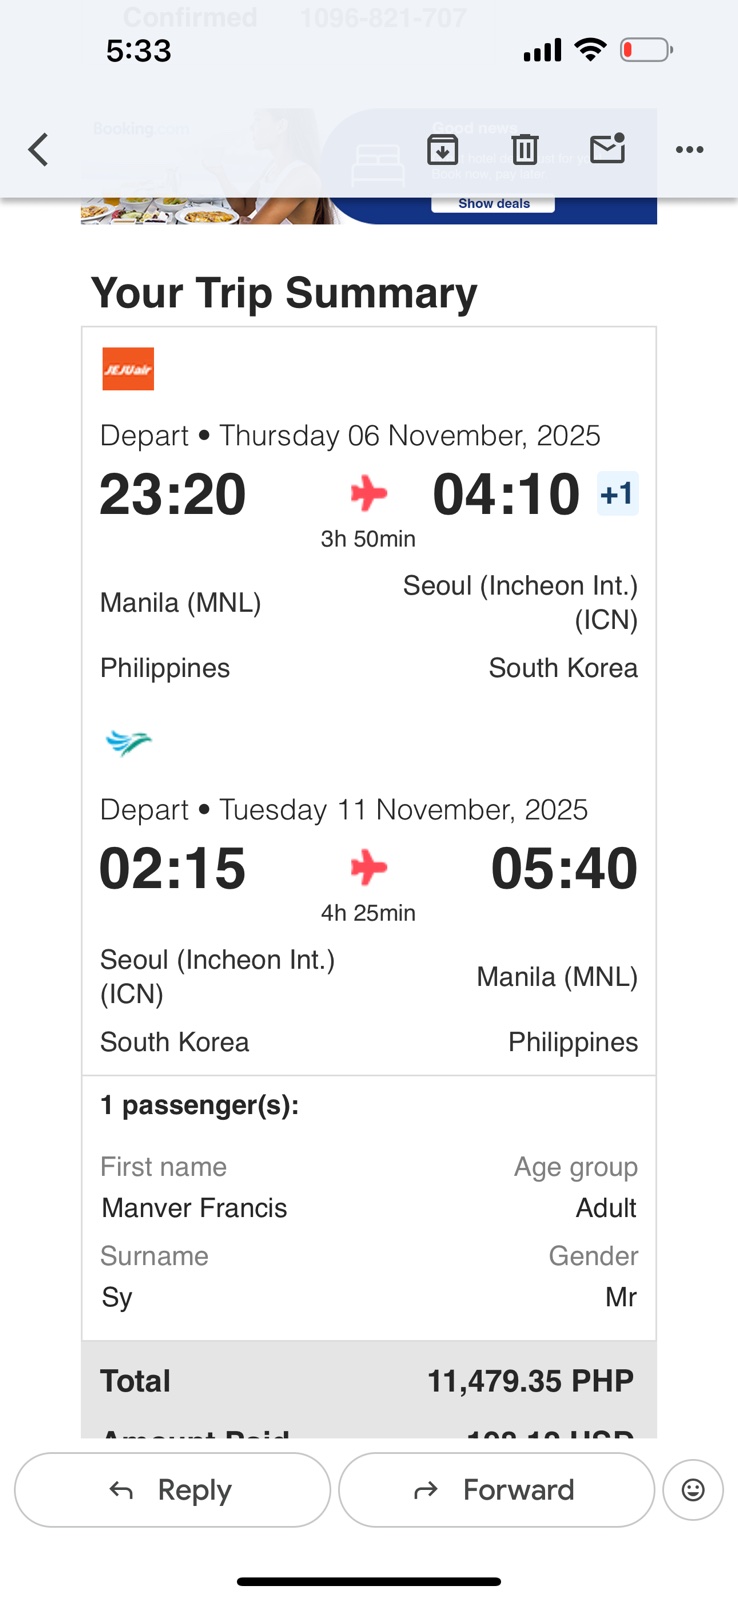Tap the red plane icon on return flight
Image resolution: width=738 pixels, height=1600 pixels.
pyautogui.click(x=368, y=867)
